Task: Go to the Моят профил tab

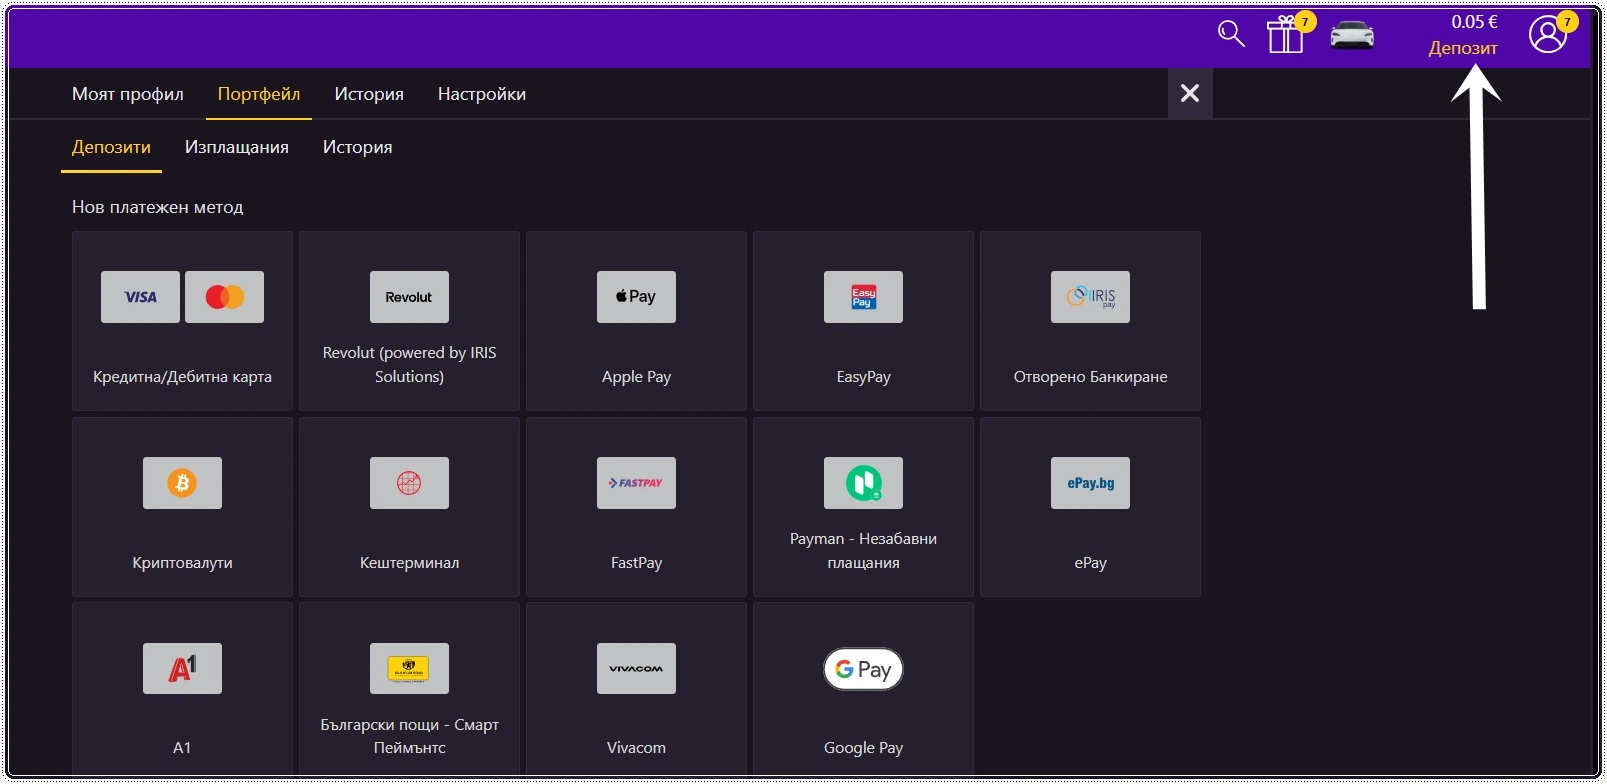Action: (x=128, y=94)
